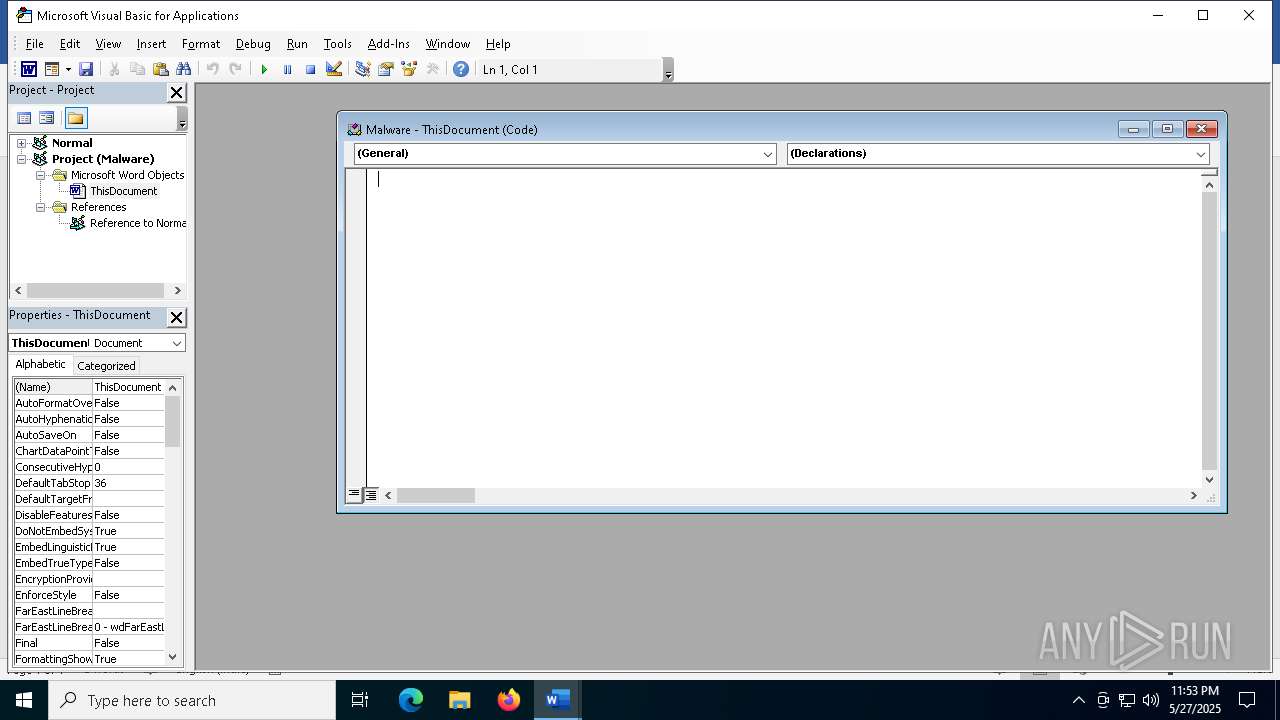Click the Reset stop icon
The width and height of the screenshot is (1280, 720).
[310, 69]
